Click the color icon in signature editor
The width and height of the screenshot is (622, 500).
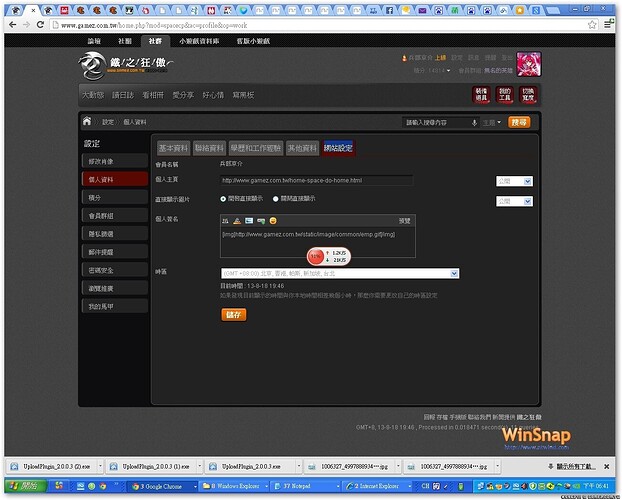pos(237,221)
